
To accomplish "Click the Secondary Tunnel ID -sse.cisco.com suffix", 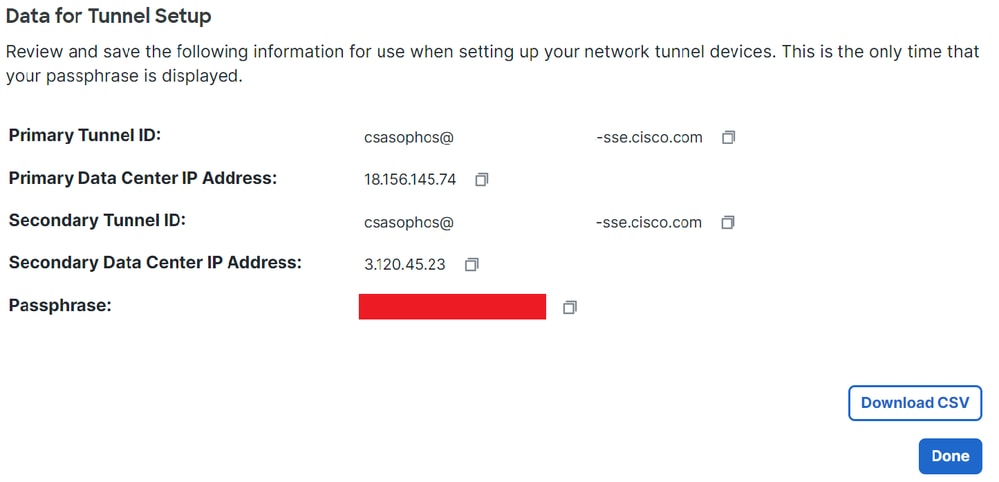I will 649,222.
